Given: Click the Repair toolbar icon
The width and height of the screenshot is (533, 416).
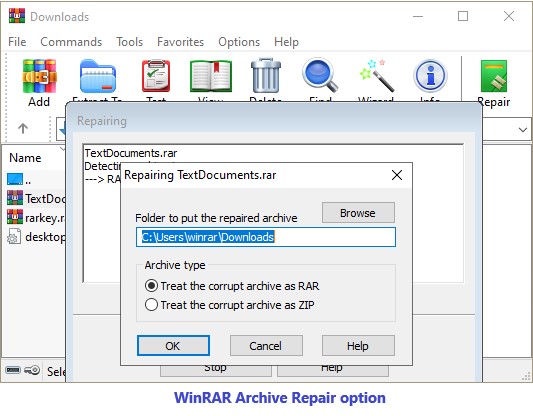Looking at the screenshot, I should (x=494, y=76).
